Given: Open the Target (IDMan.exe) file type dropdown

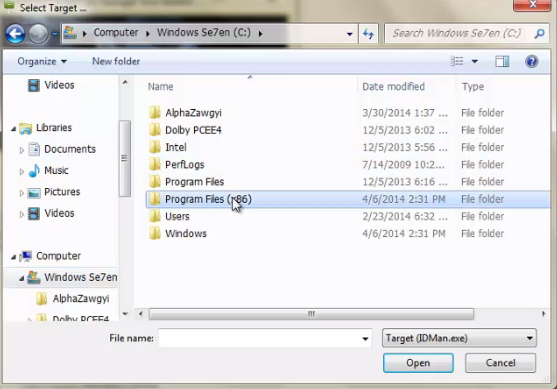Looking at the screenshot, I should click(459, 338).
